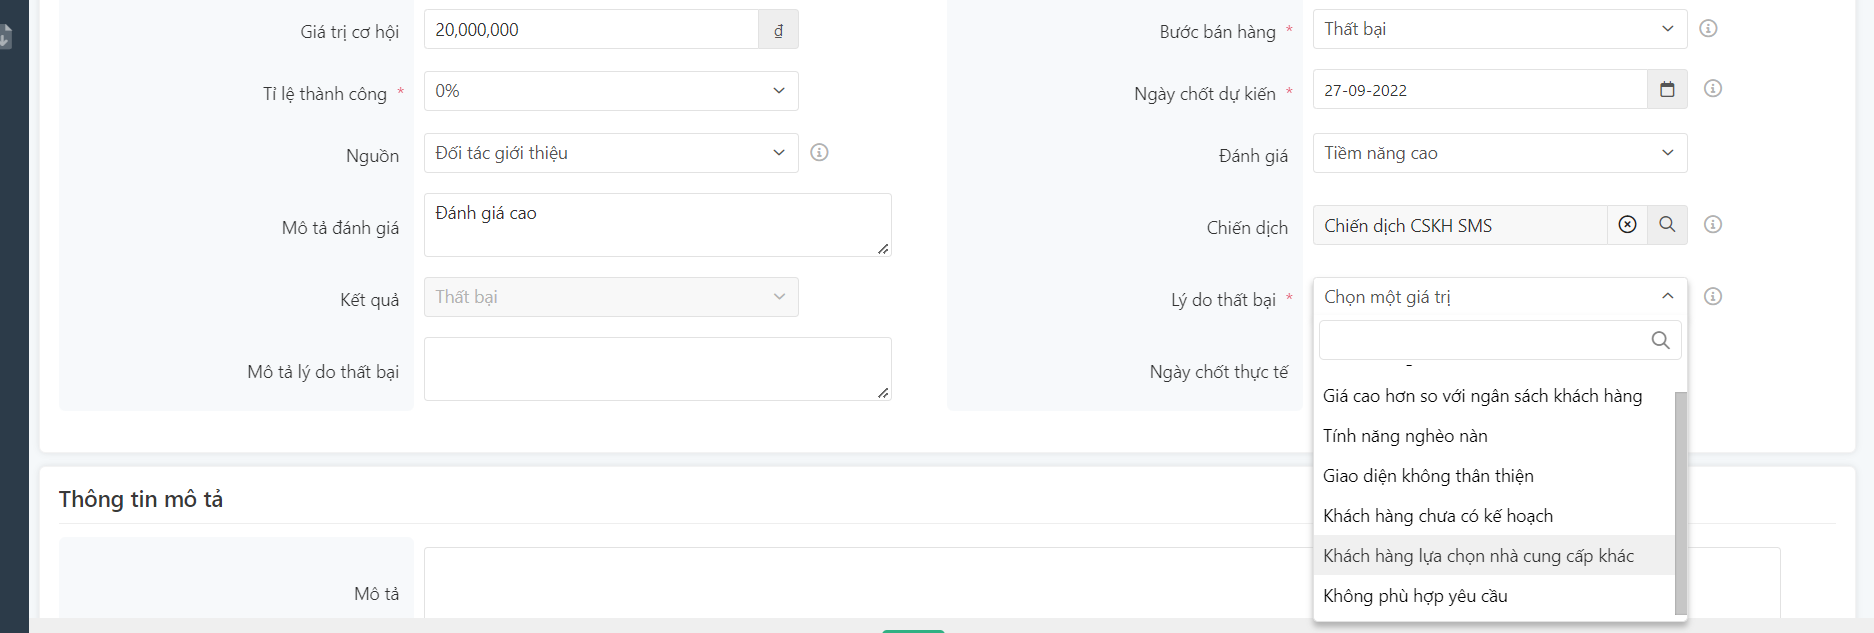Open the Tỉ lệ thành công dropdown
This screenshot has height=633, width=1874.
(610, 91)
